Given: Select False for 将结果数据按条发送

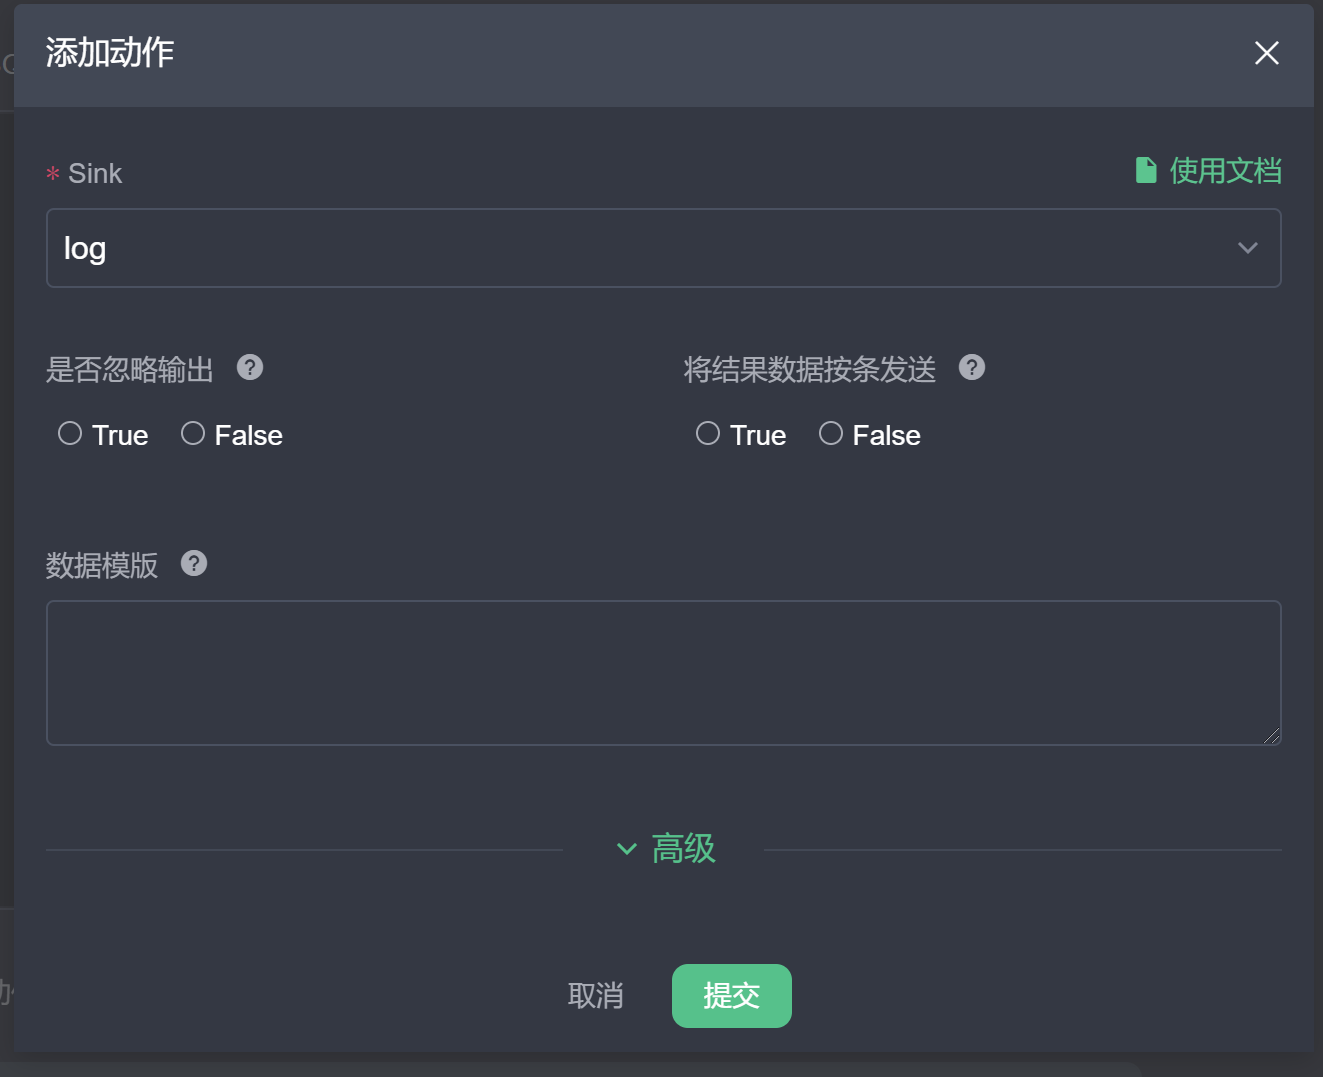Looking at the screenshot, I should tap(831, 433).
